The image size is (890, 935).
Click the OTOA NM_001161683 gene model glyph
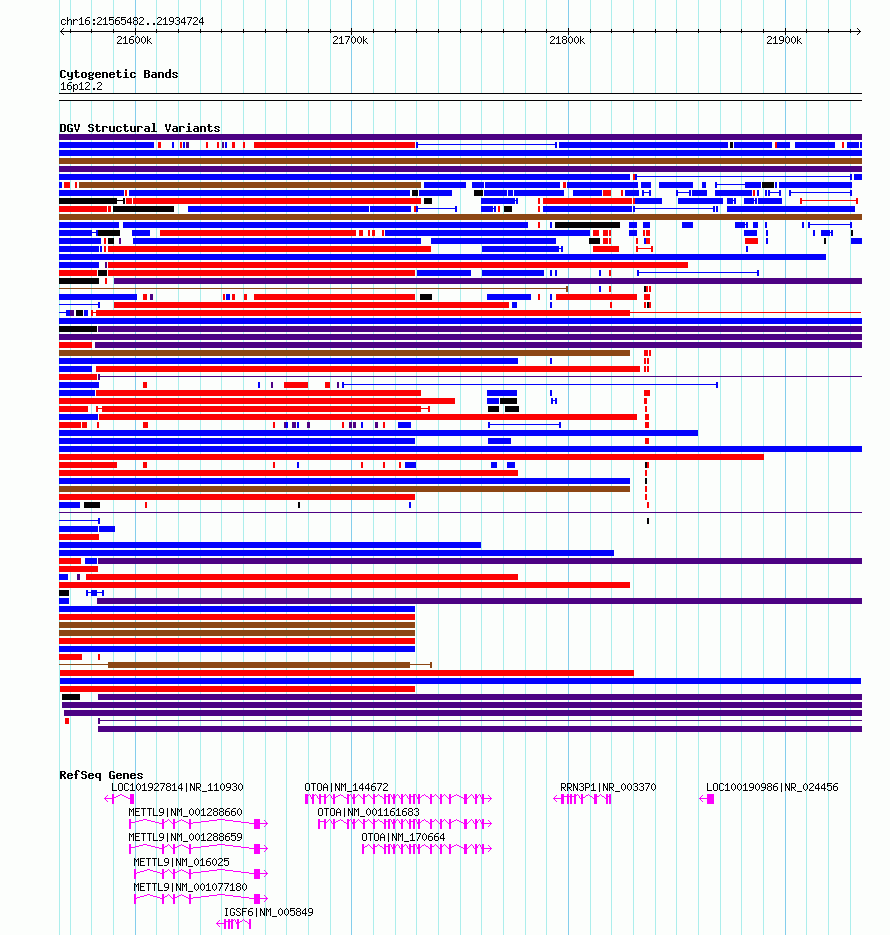coord(405,824)
